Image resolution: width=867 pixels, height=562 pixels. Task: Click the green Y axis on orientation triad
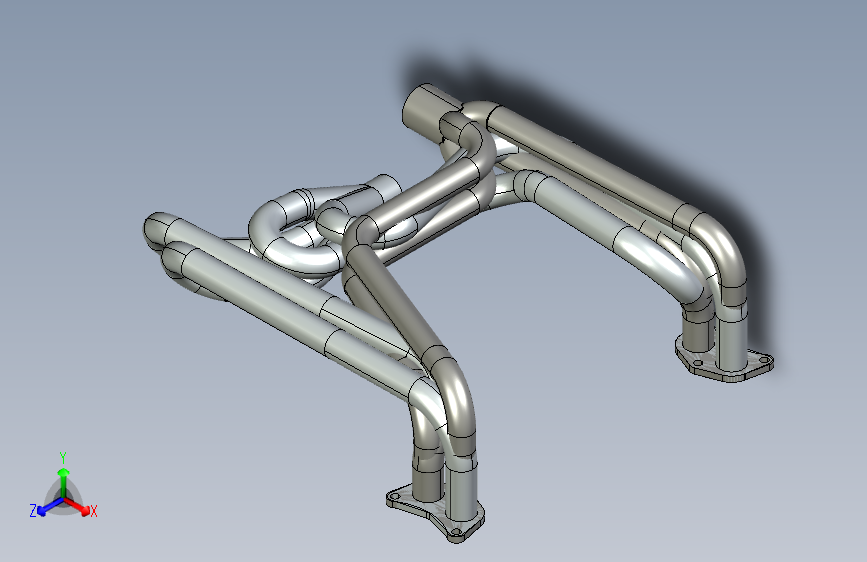coord(64,481)
